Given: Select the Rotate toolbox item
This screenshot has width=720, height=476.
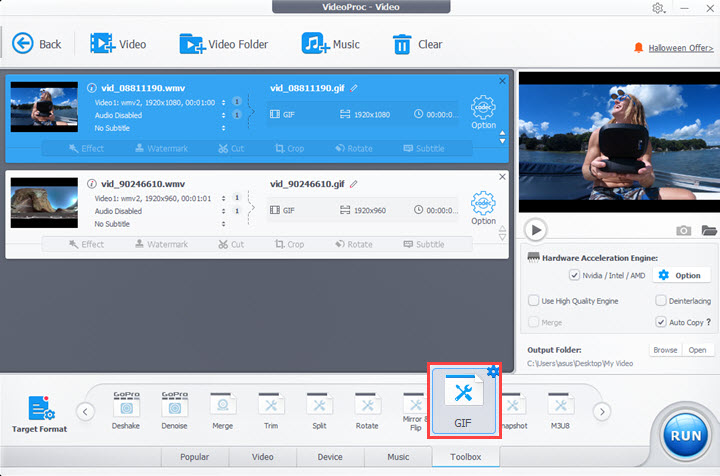Looking at the screenshot, I should coord(367,410).
